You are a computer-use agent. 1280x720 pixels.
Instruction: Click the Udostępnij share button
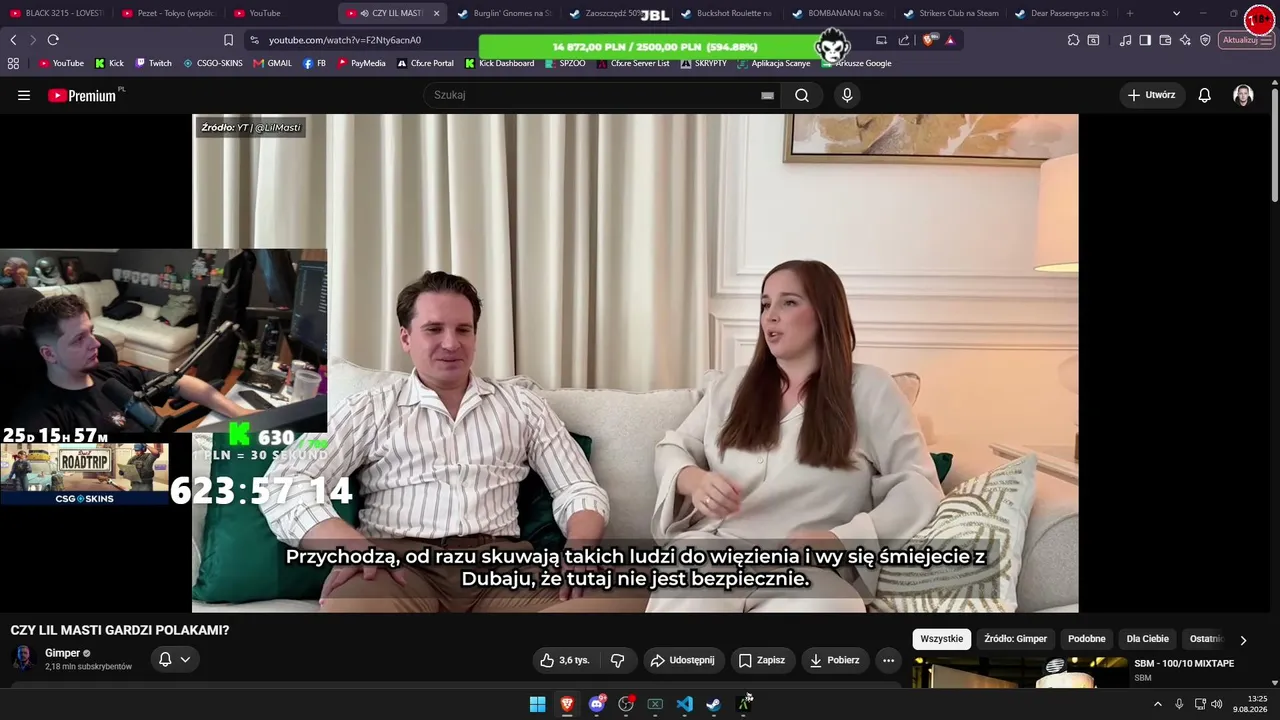(x=682, y=660)
